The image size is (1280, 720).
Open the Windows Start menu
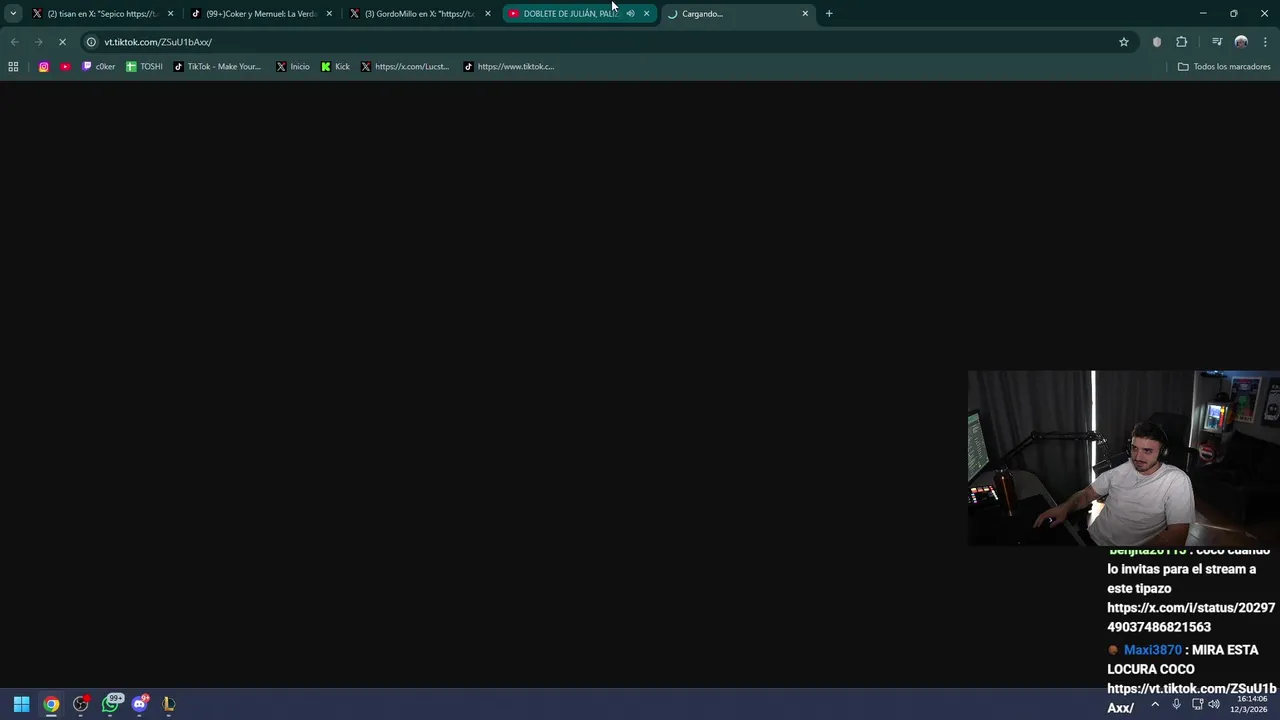pyautogui.click(x=21, y=704)
